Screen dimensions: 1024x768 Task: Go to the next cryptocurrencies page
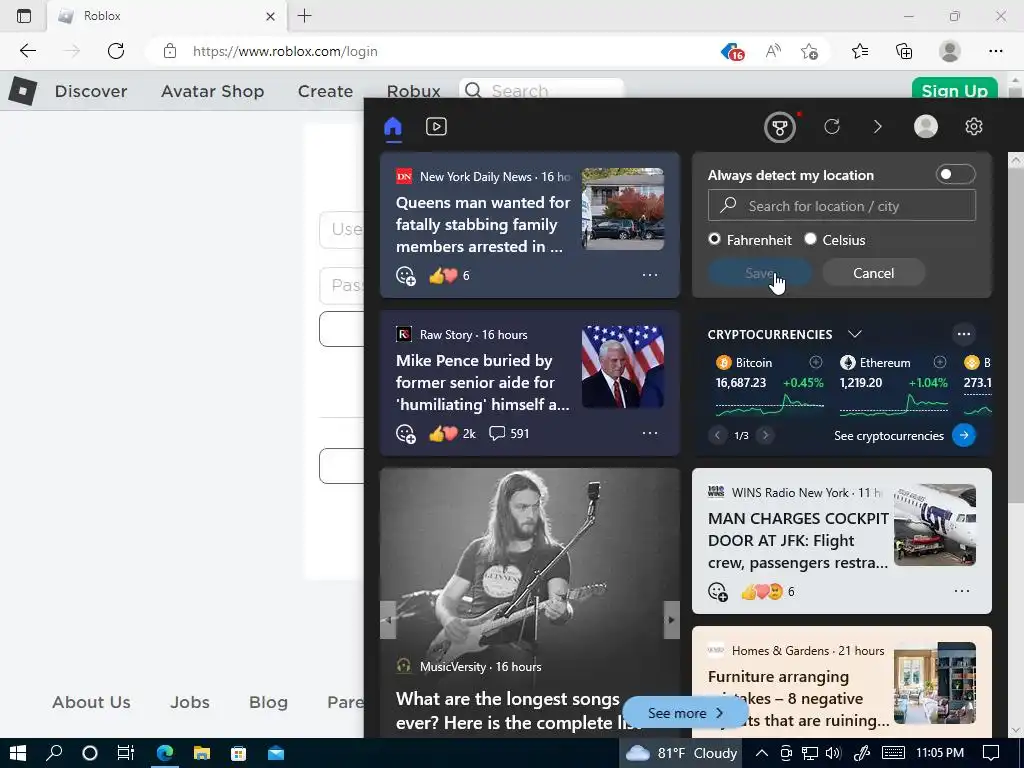(765, 435)
